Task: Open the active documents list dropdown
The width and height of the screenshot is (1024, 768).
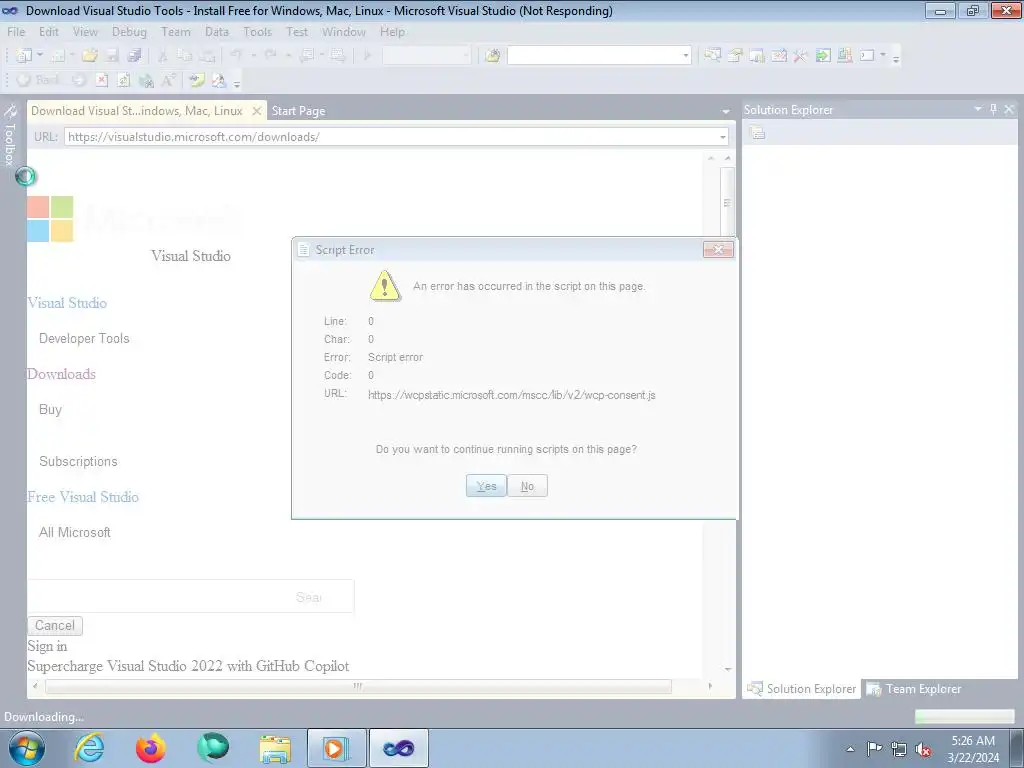Action: click(x=726, y=112)
